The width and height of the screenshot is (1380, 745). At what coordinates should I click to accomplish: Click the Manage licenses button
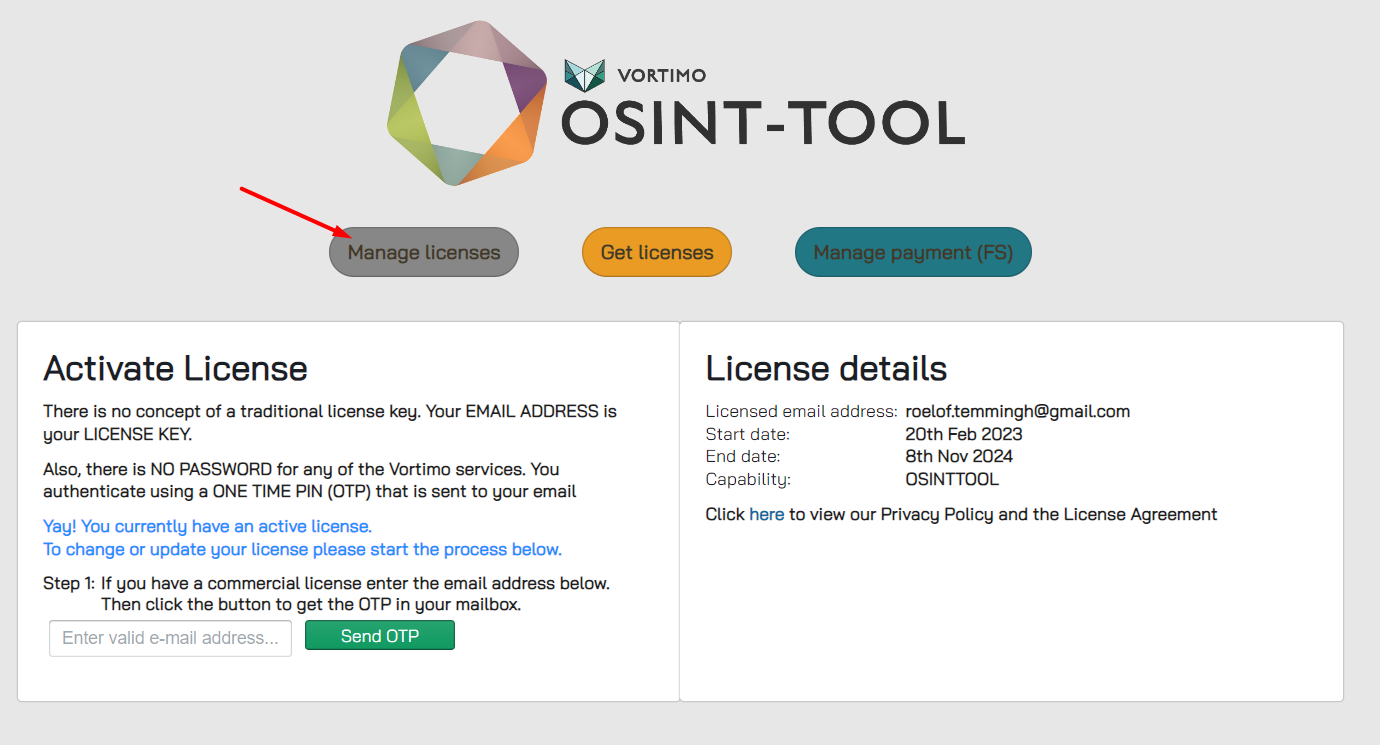click(x=424, y=252)
